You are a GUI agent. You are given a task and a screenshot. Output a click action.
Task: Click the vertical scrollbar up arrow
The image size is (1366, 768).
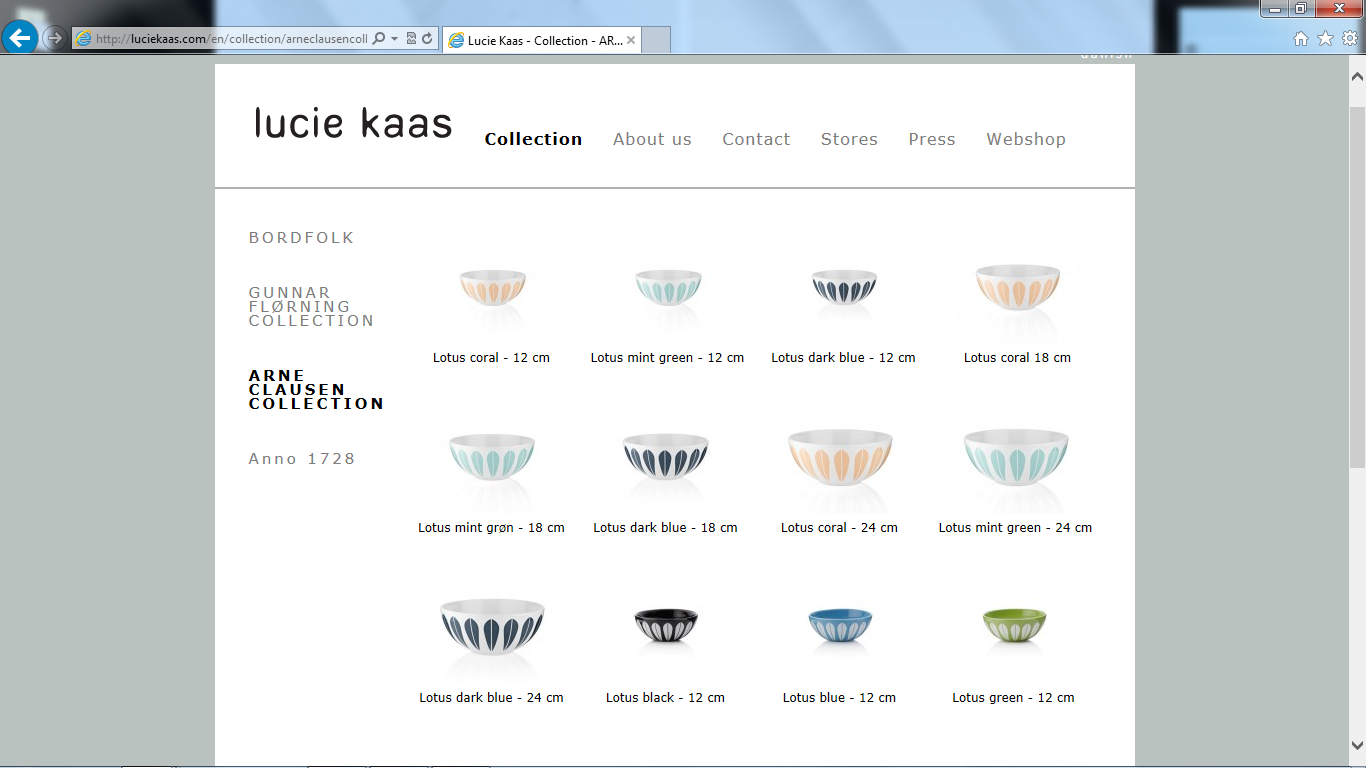[1357, 76]
